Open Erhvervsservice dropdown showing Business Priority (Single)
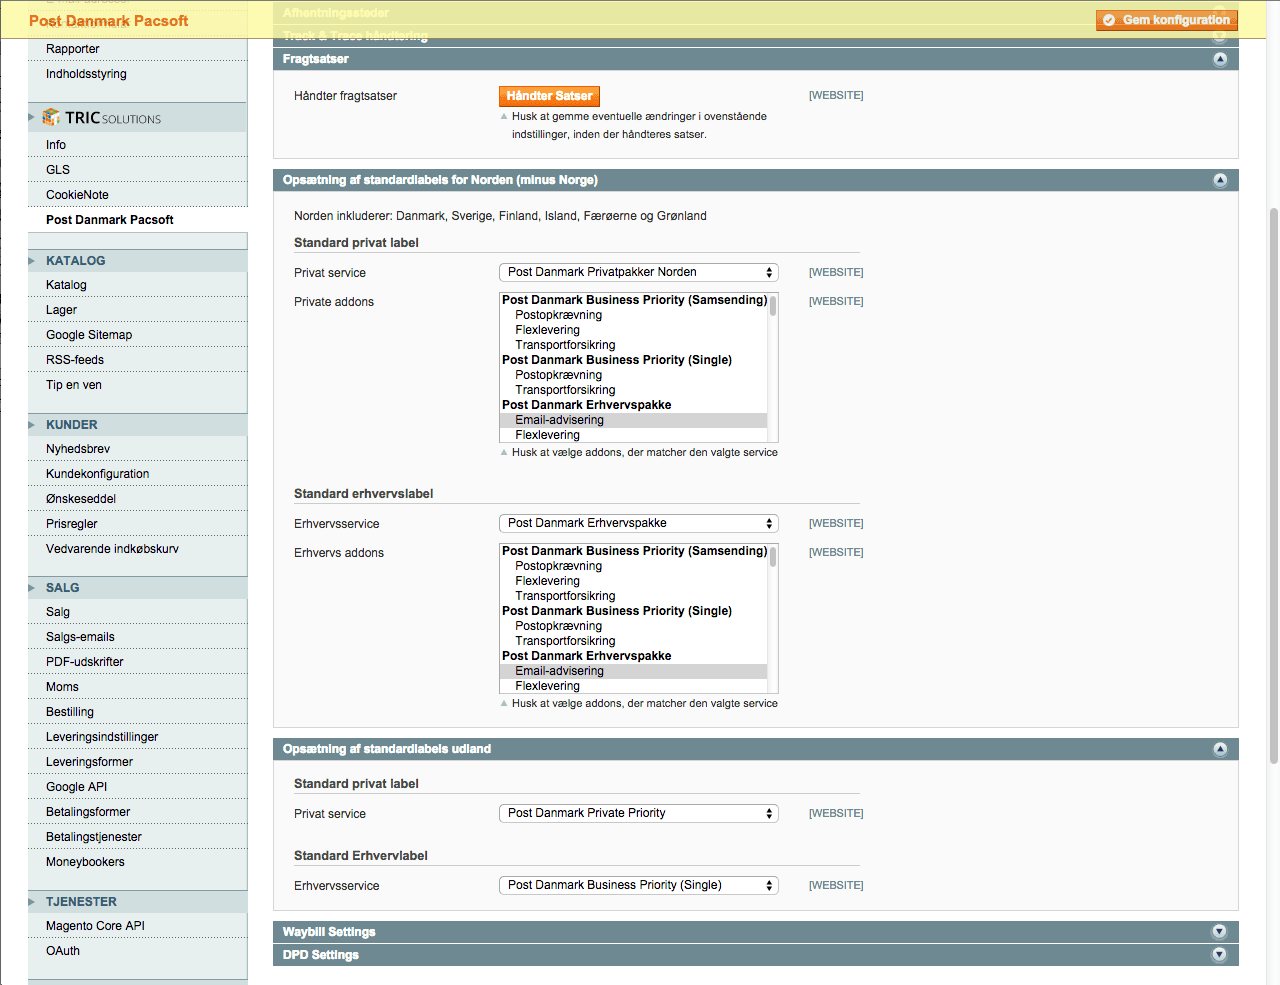The image size is (1280, 985). tap(638, 886)
